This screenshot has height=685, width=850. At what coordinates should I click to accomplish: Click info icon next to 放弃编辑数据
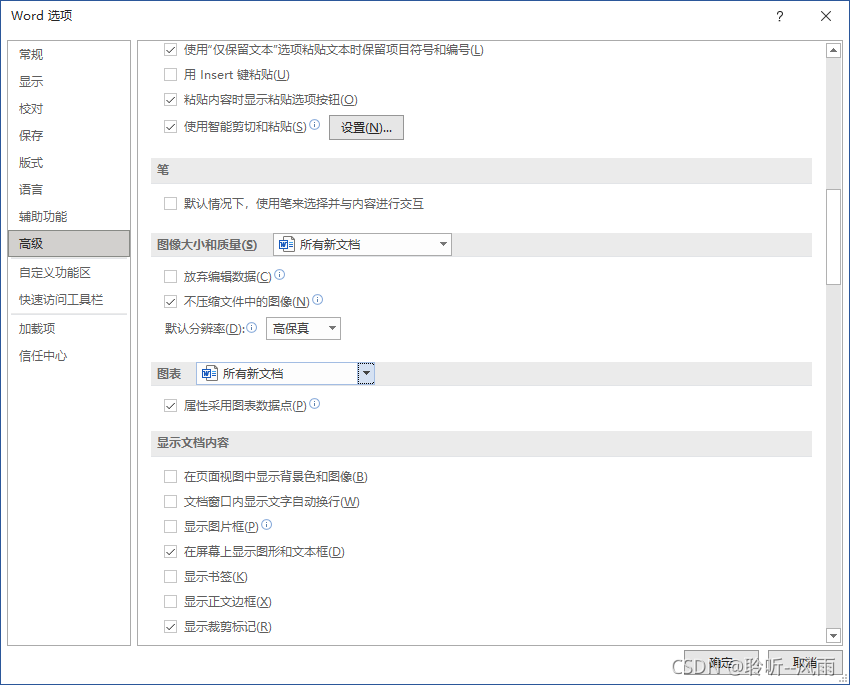[279, 275]
